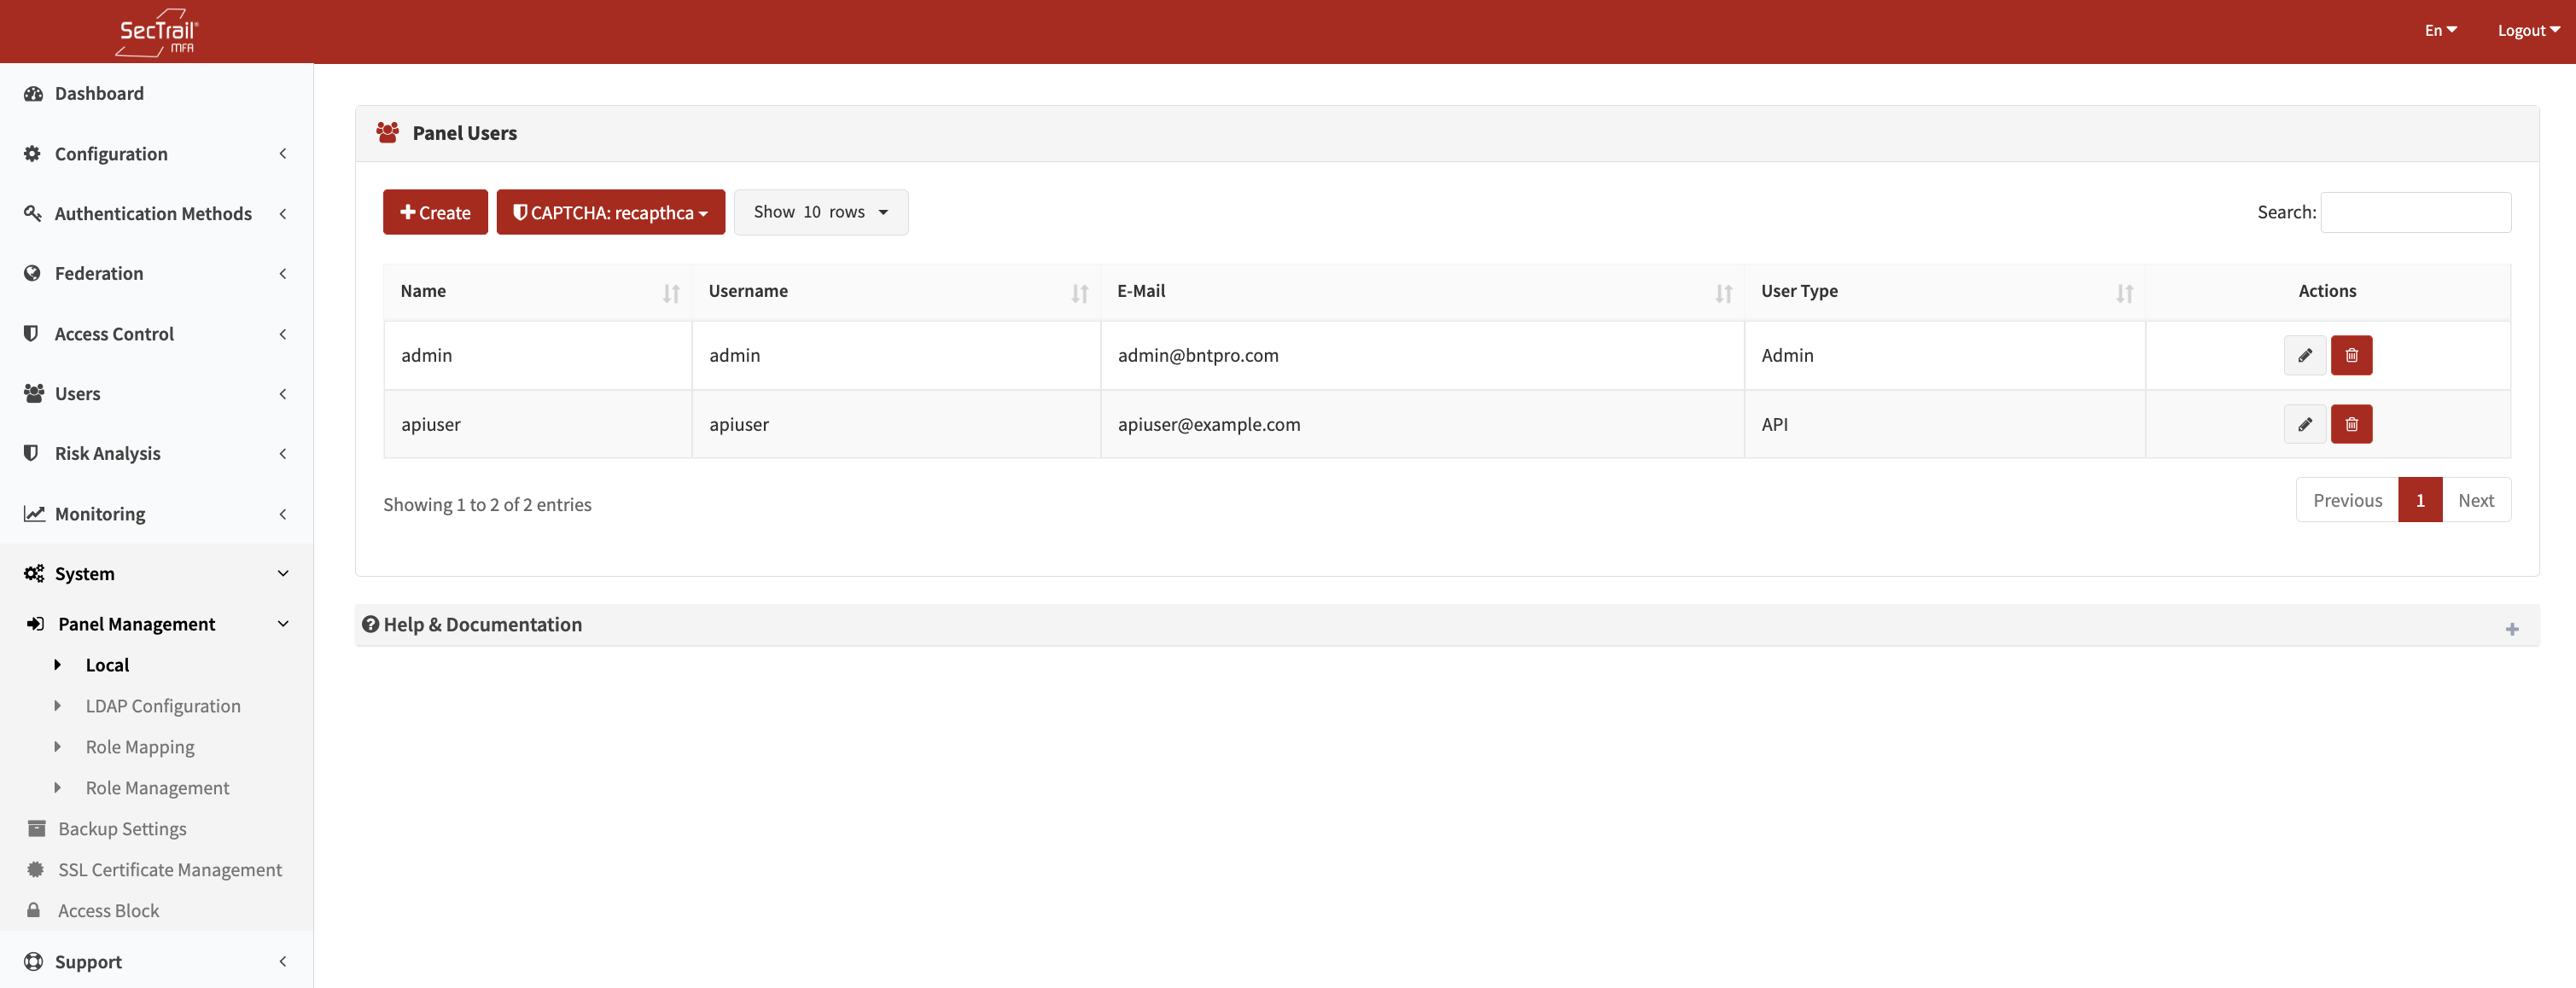The image size is (2576, 988).
Task: Click the delete trash icon for apiuser
Action: (2351, 424)
